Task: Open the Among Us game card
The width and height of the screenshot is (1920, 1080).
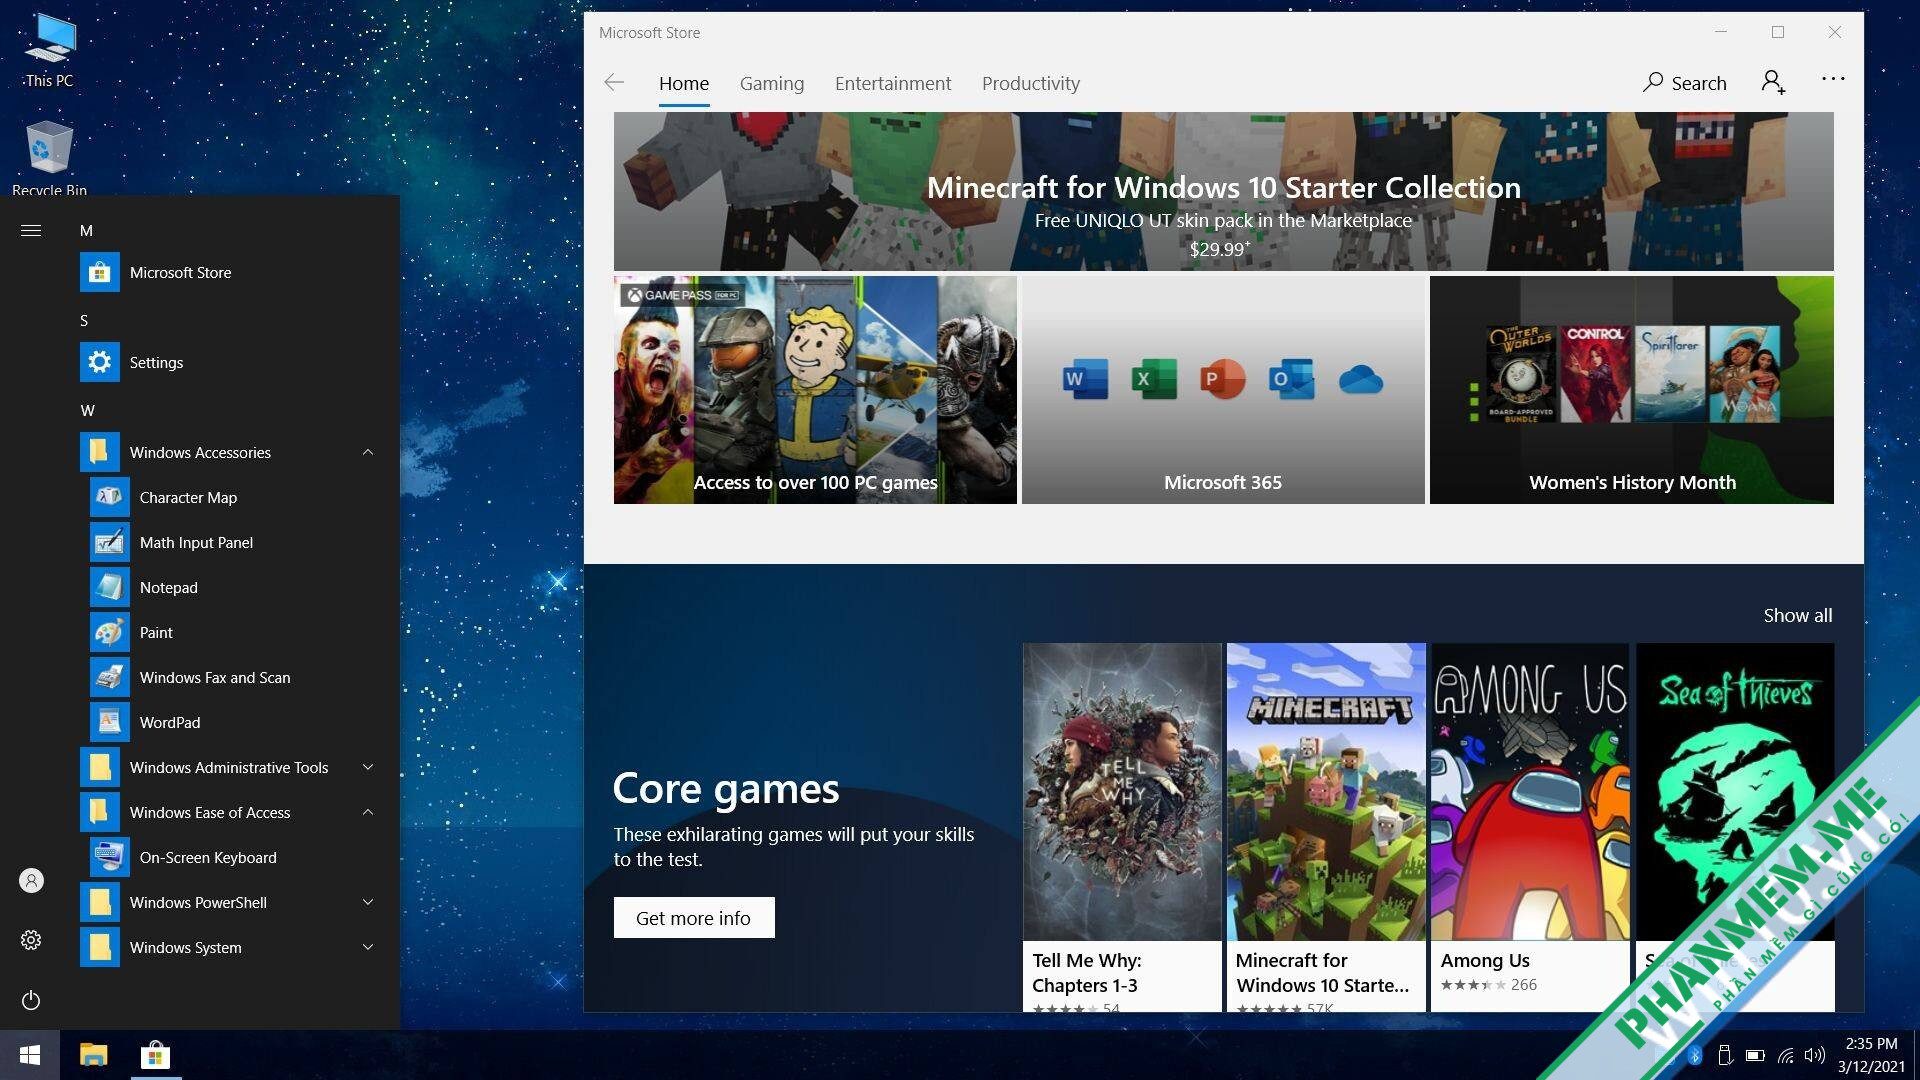Action: pos(1530,827)
